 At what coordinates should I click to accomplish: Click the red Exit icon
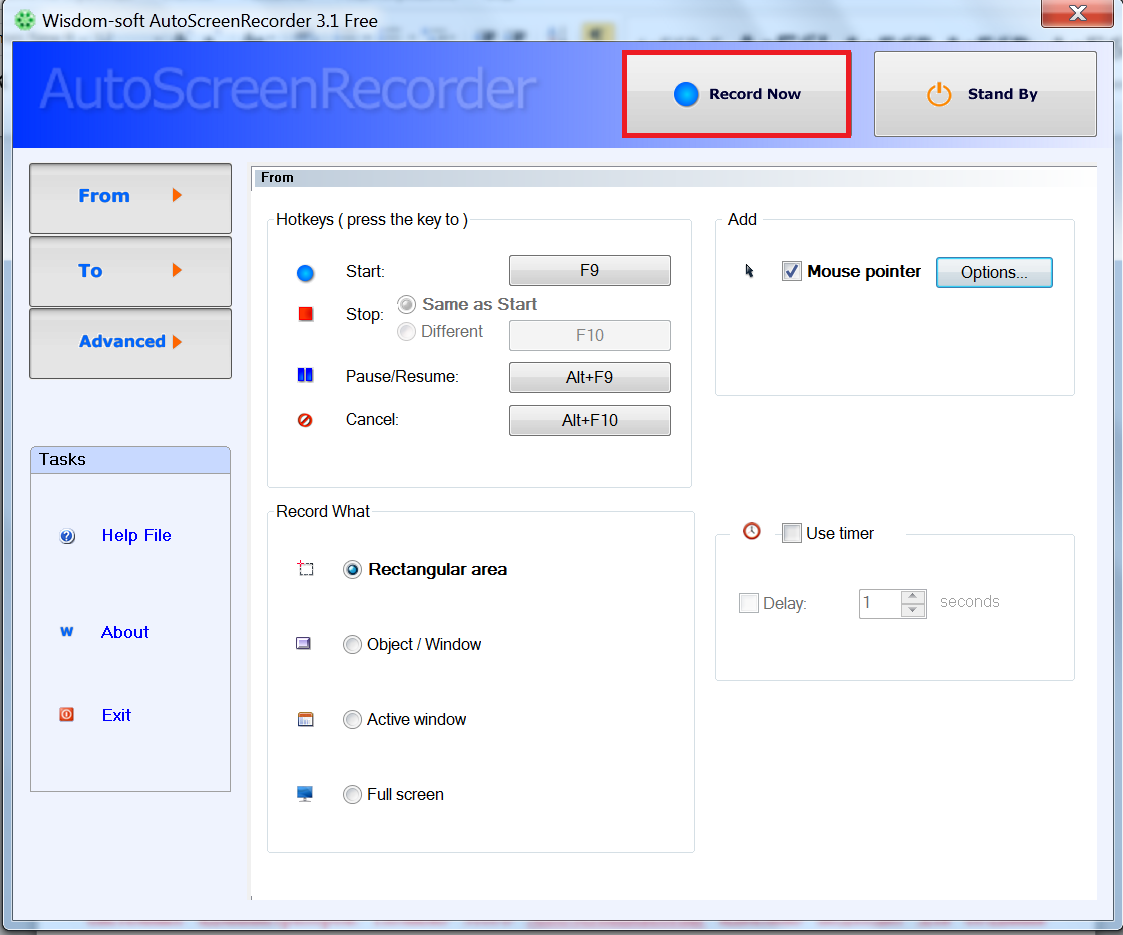click(67, 714)
